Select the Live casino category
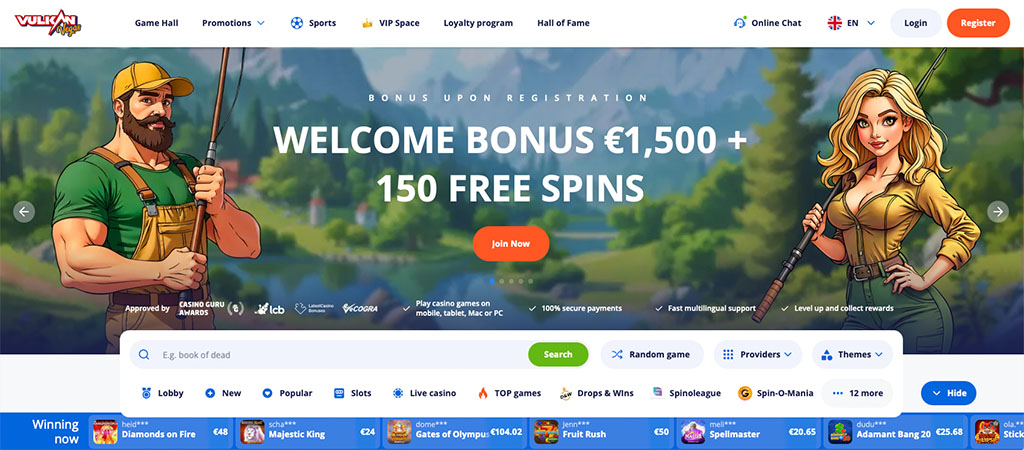The width and height of the screenshot is (1024, 450). coord(424,393)
